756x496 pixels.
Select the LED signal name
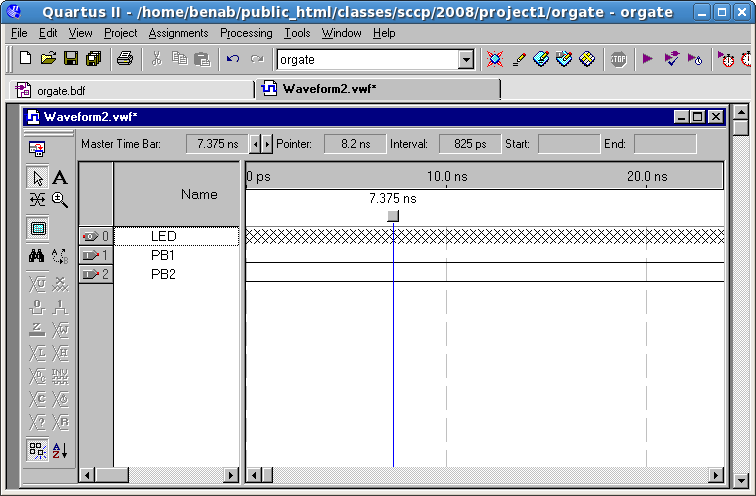point(162,236)
